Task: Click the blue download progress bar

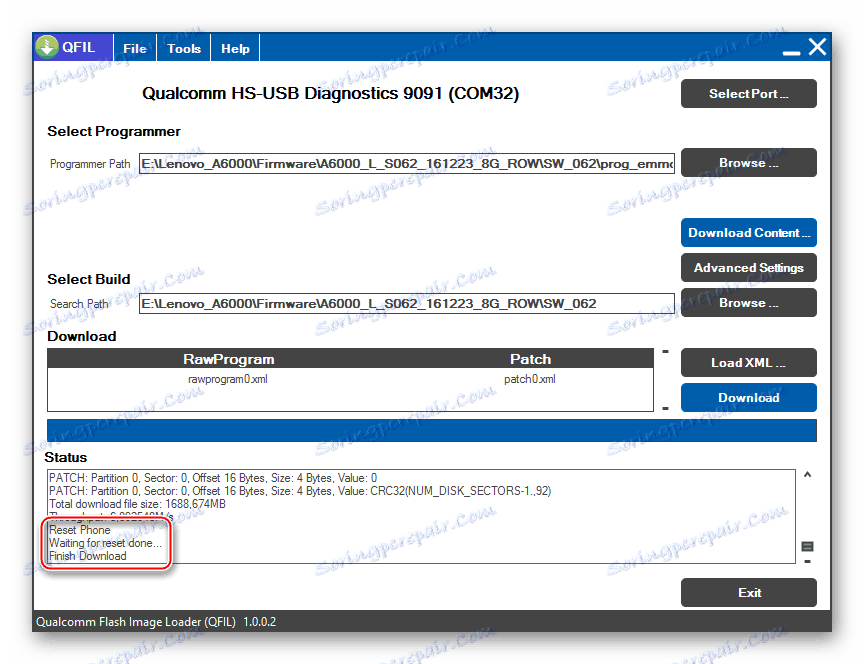Action: 431,430
